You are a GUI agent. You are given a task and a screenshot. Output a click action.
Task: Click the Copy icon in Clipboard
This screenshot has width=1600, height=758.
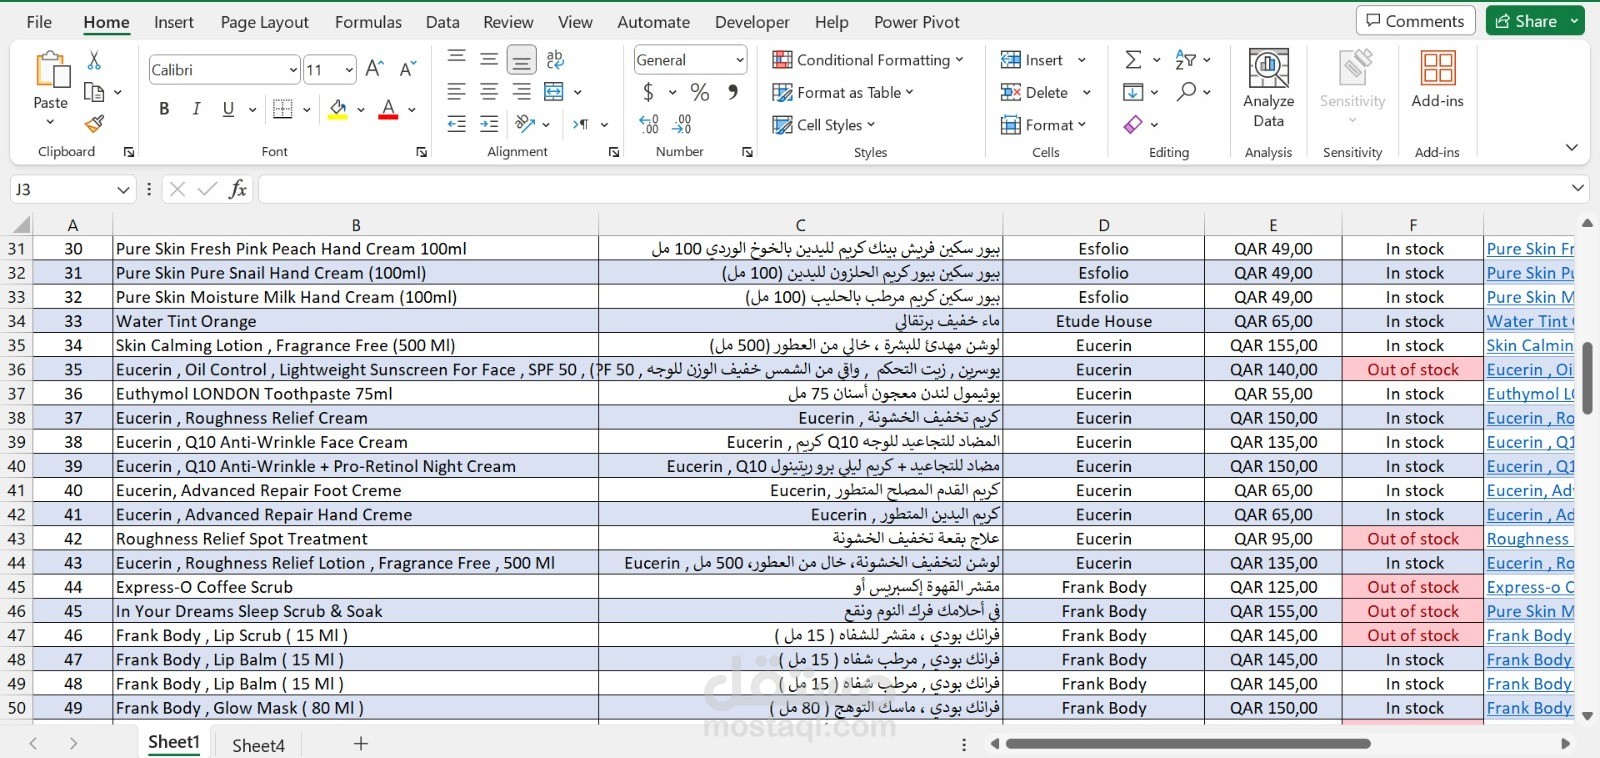click(x=94, y=92)
